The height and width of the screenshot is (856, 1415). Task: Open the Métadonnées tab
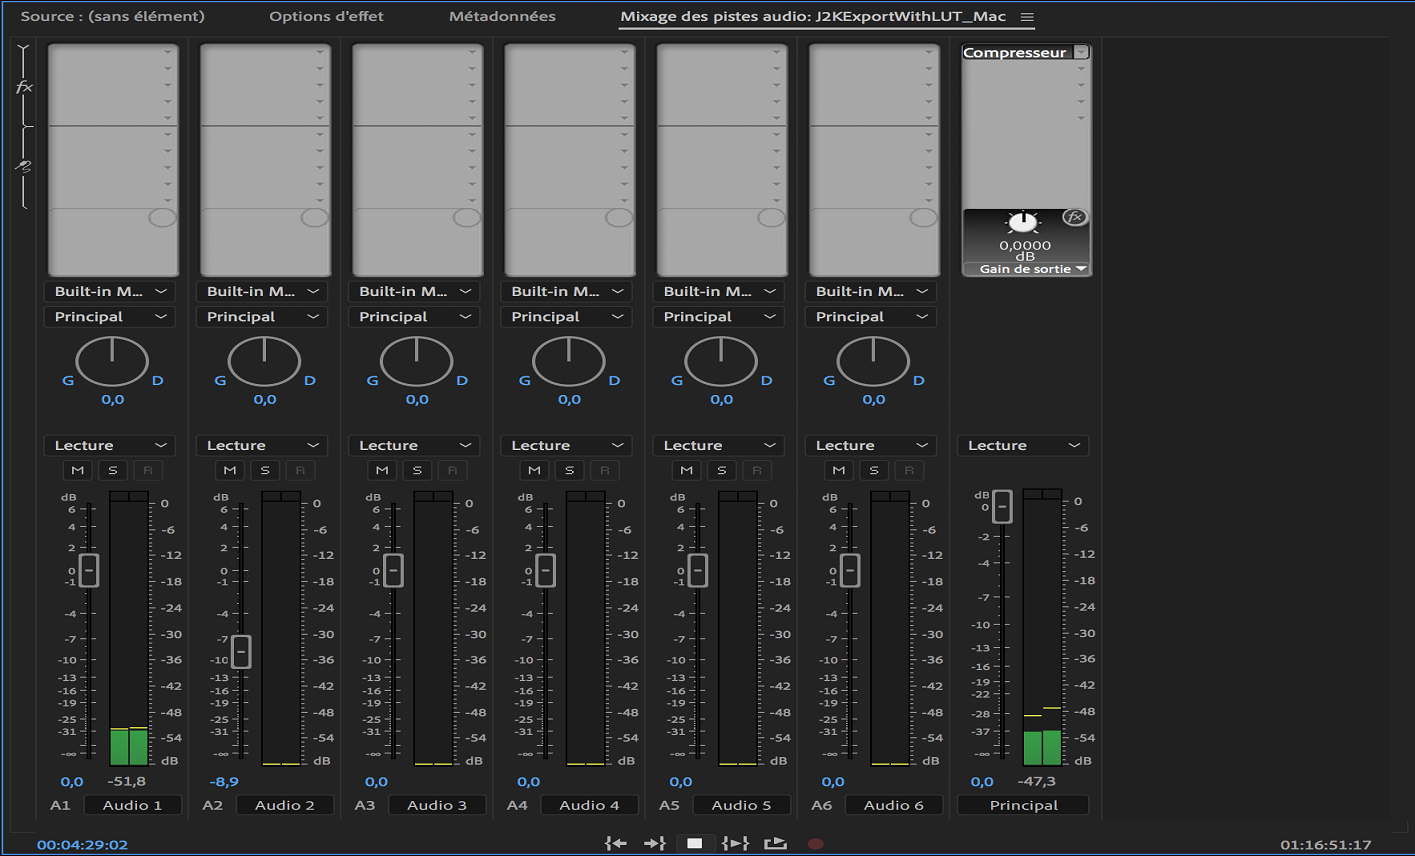click(x=502, y=16)
